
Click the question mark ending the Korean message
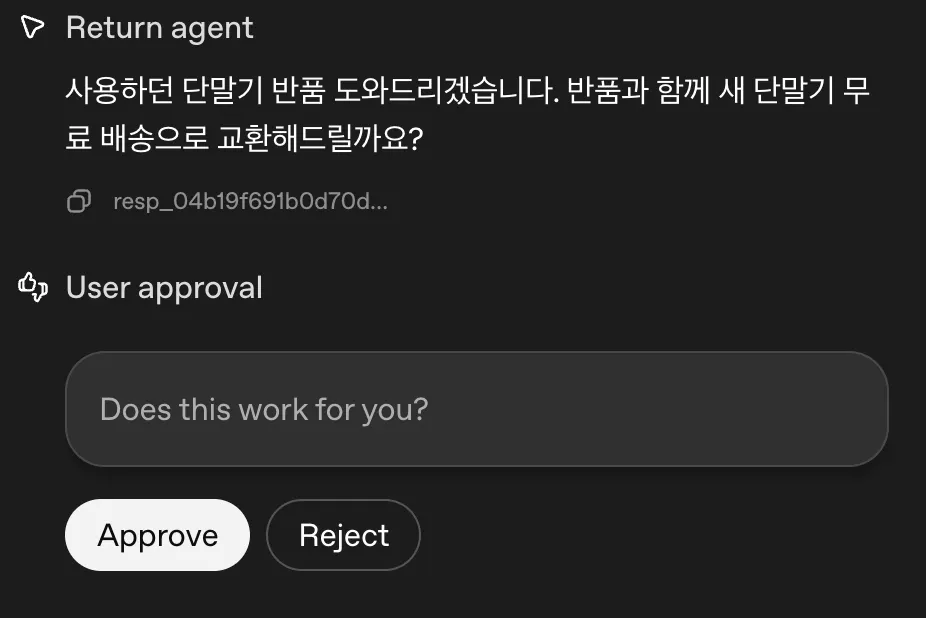[x=416, y=138]
